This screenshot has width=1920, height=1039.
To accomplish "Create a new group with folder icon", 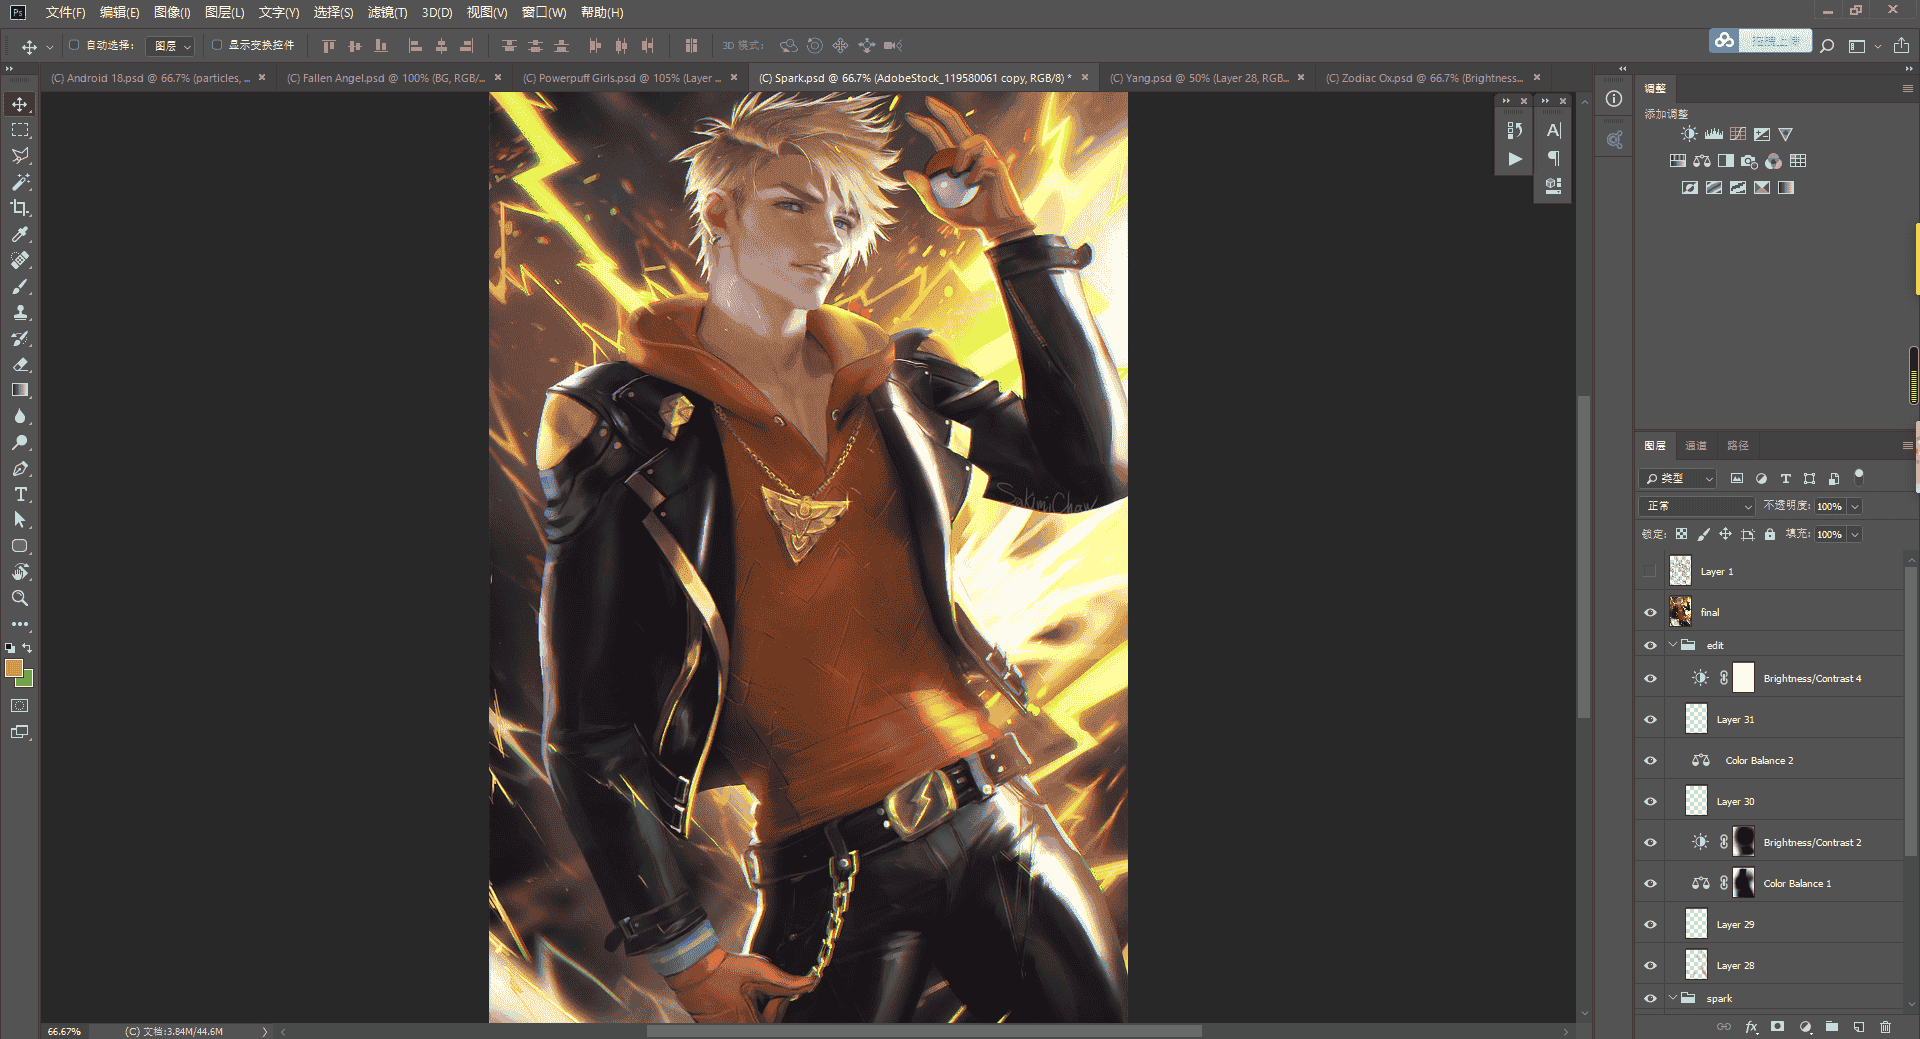I will (x=1832, y=1027).
